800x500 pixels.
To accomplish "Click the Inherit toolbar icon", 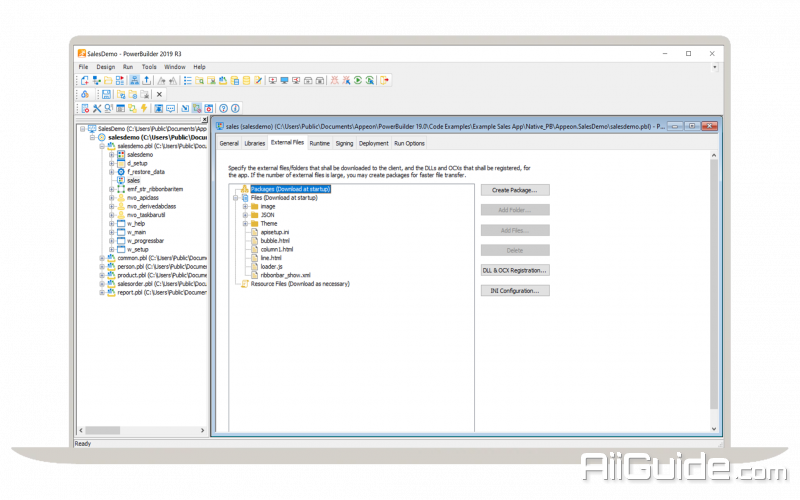I will pos(96,81).
